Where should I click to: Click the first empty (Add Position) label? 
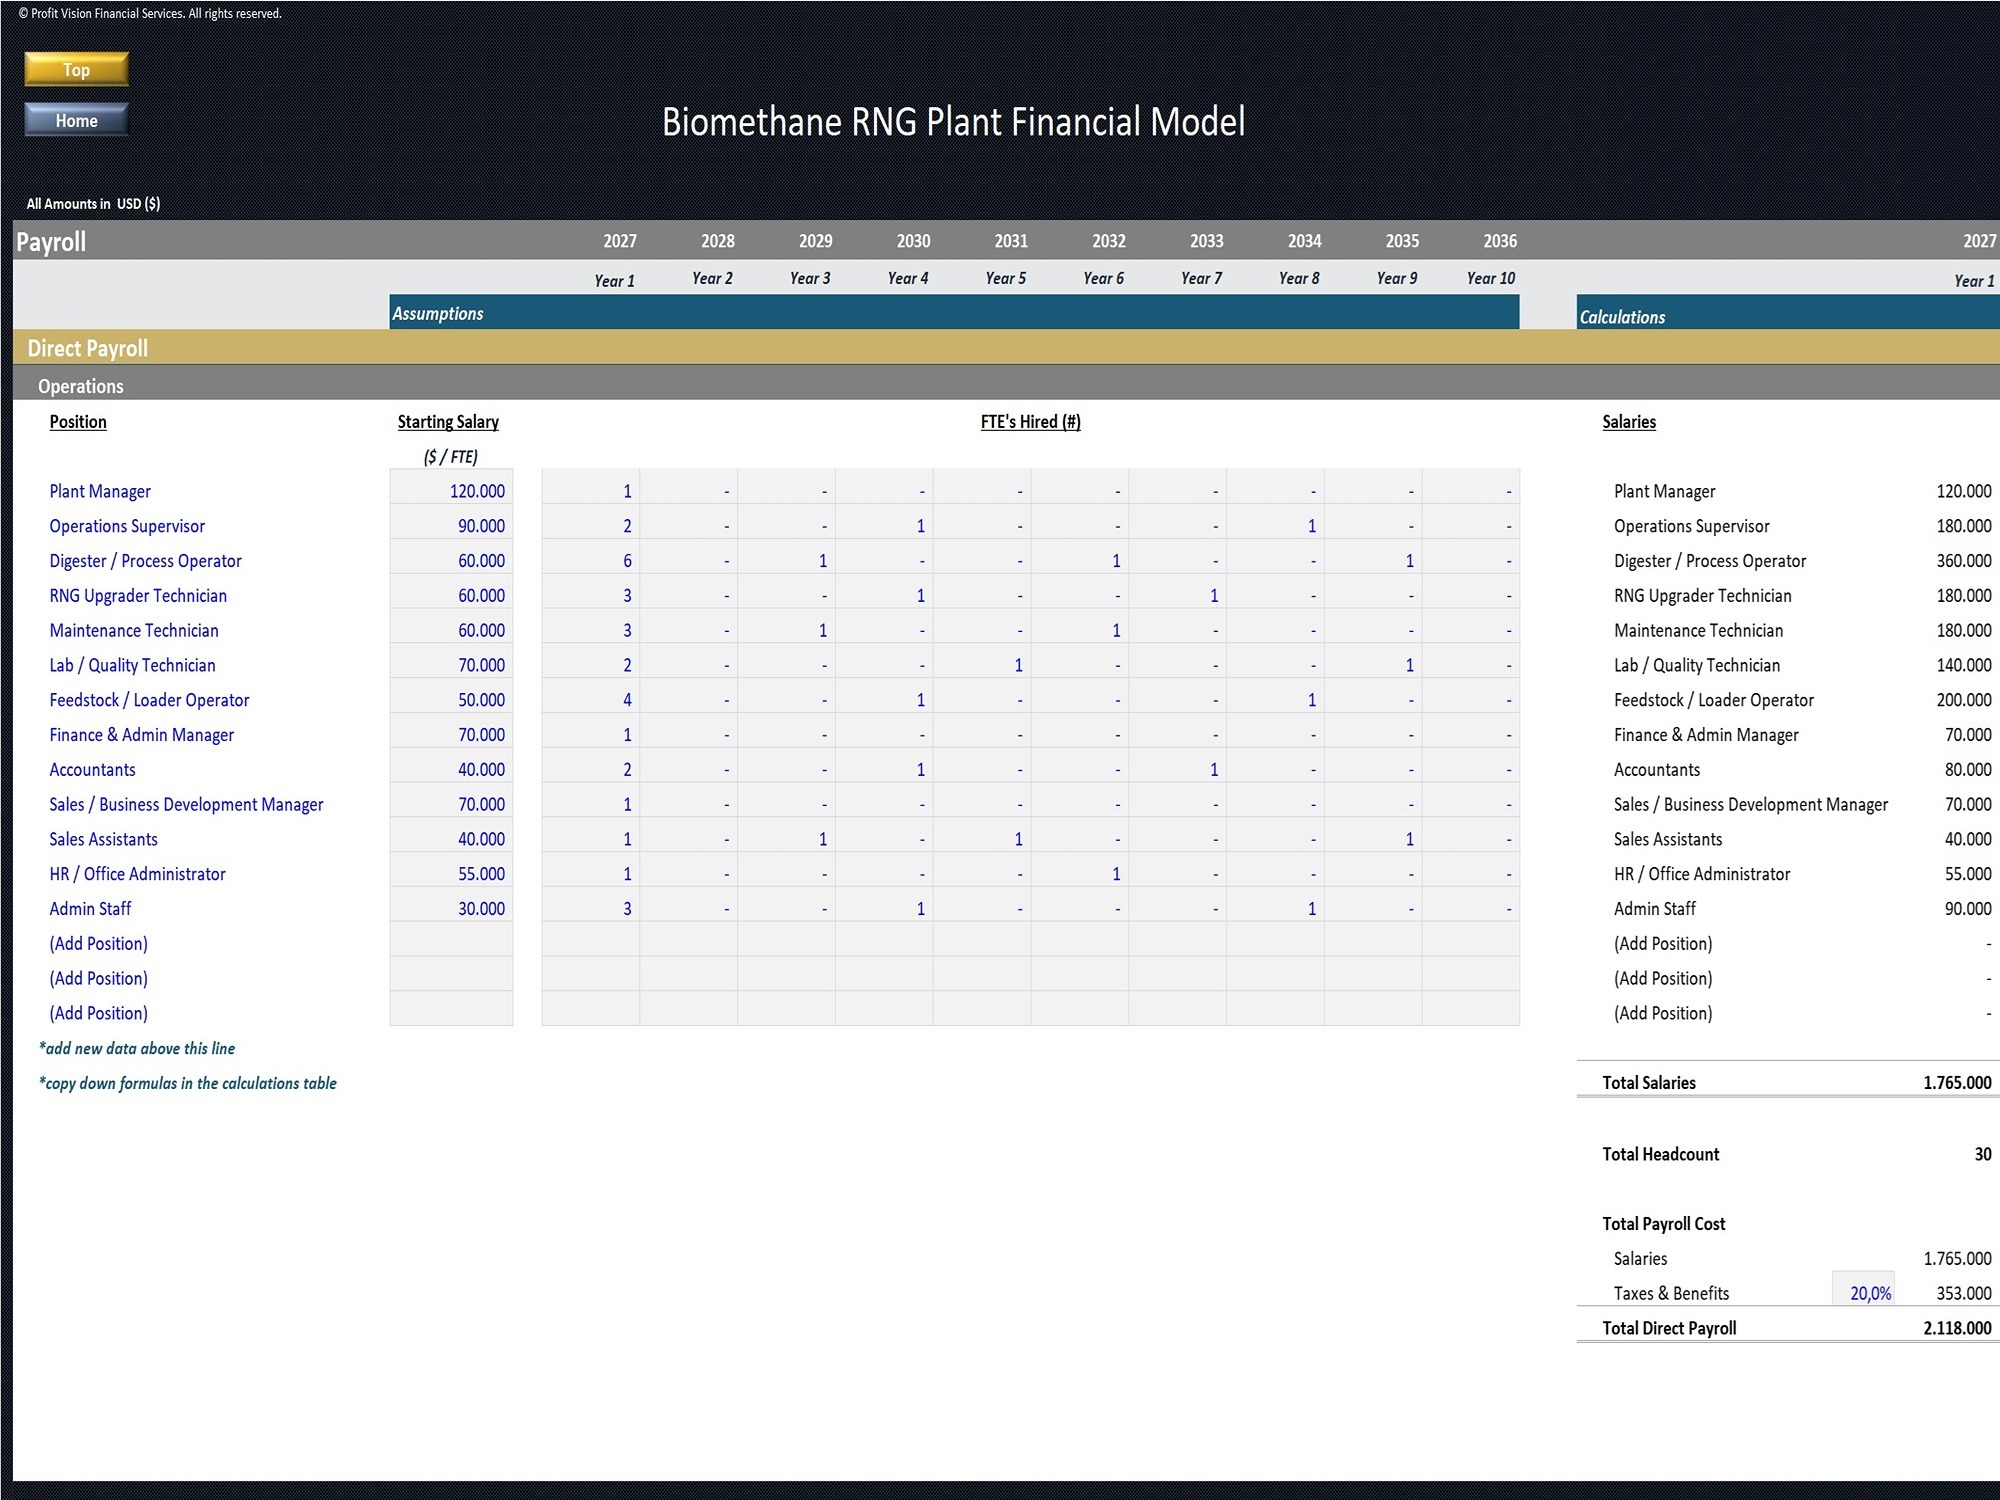click(x=99, y=944)
